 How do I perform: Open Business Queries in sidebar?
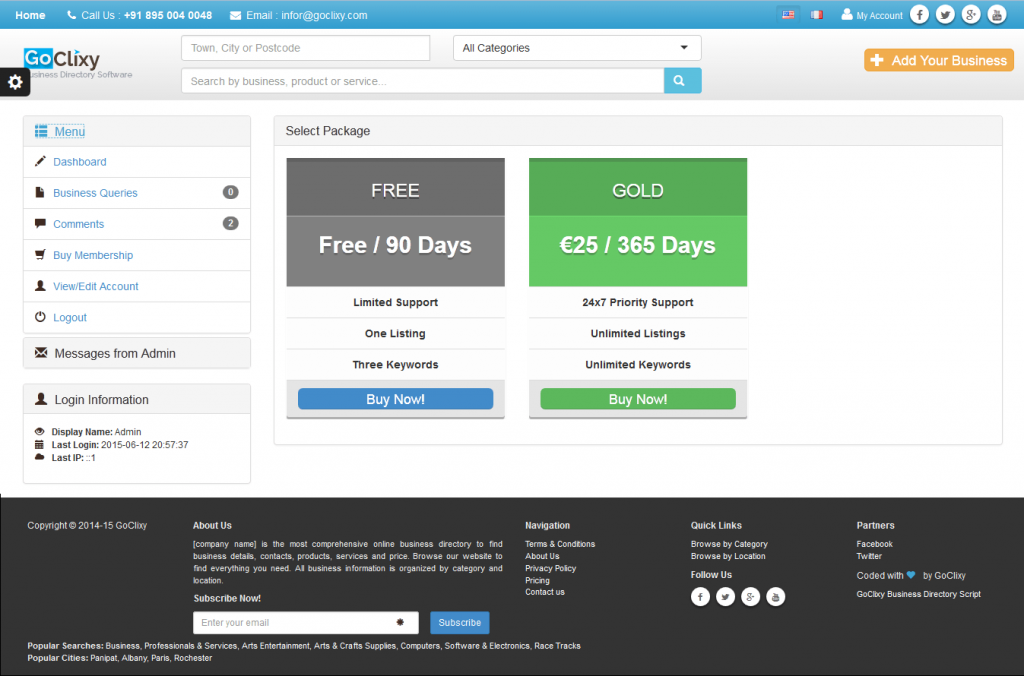pos(95,193)
